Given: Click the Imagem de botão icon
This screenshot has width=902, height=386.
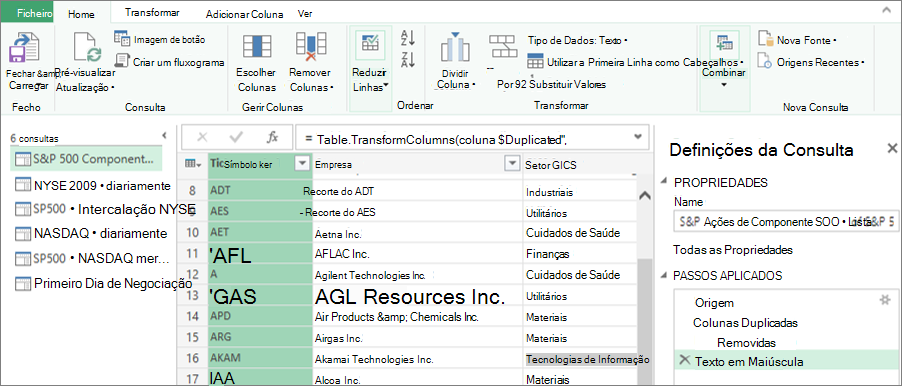Looking at the screenshot, I should (122, 39).
